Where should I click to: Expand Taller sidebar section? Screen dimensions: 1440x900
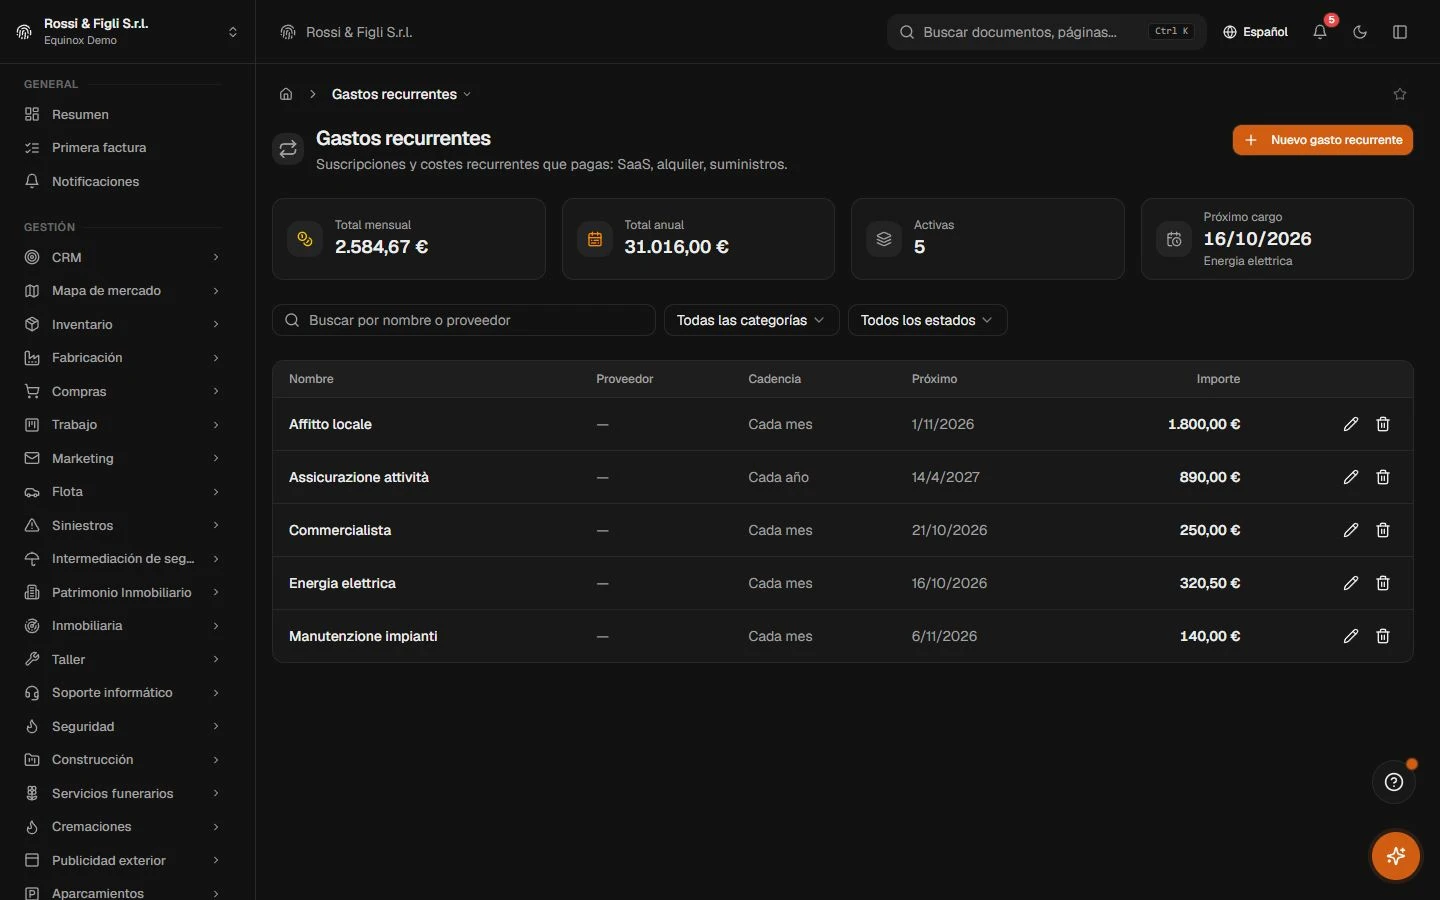[x=124, y=659]
